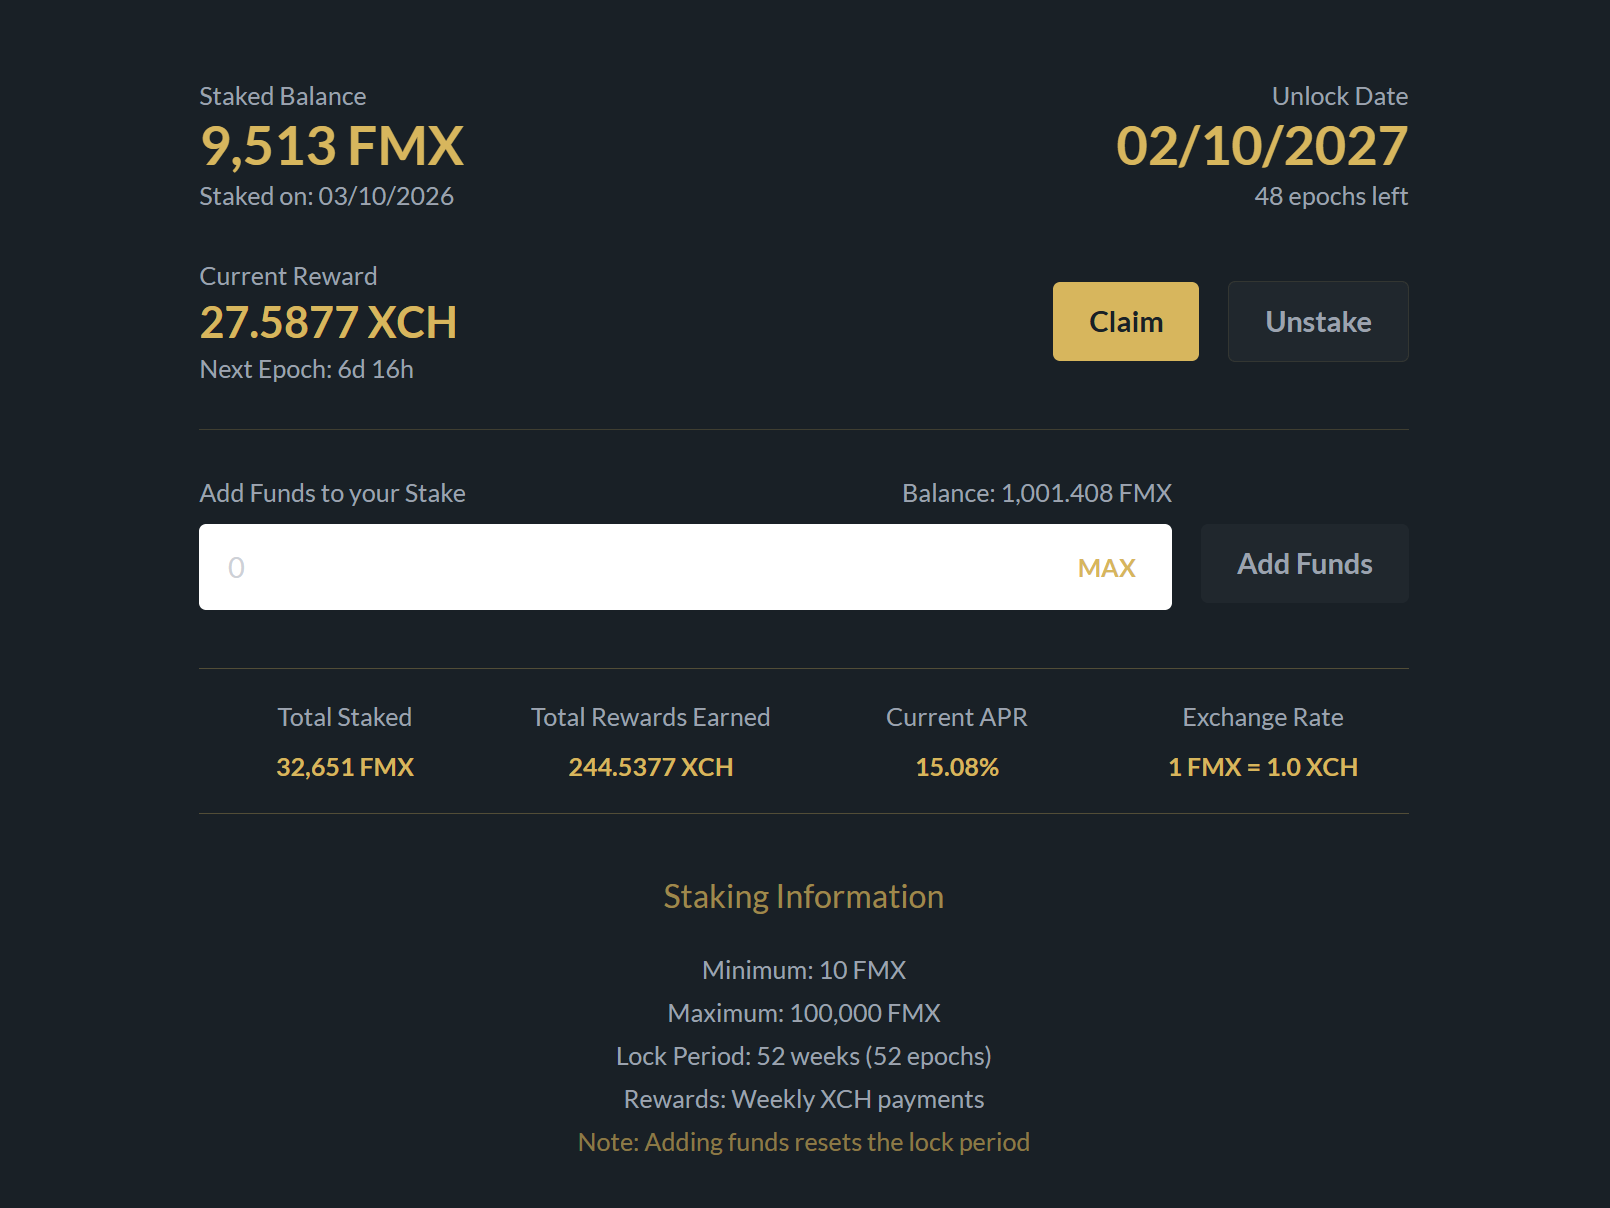Click the 32,651 FMX total staked value

point(345,767)
